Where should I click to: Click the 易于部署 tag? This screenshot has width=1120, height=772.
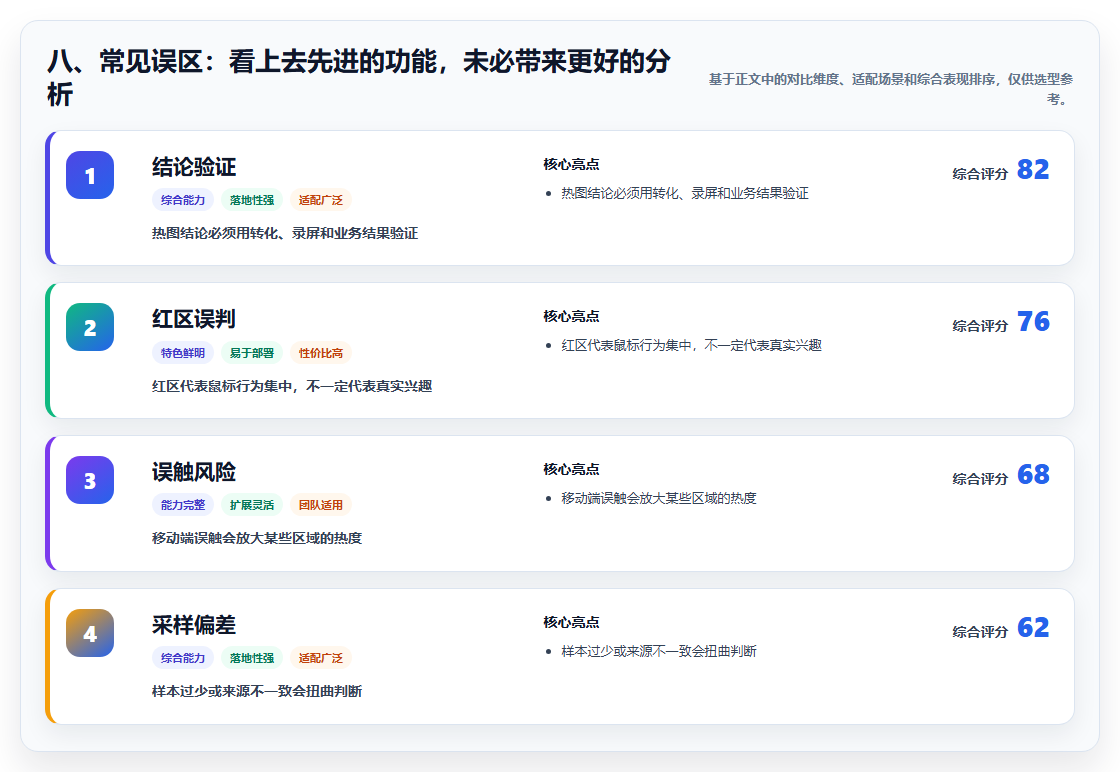point(251,353)
